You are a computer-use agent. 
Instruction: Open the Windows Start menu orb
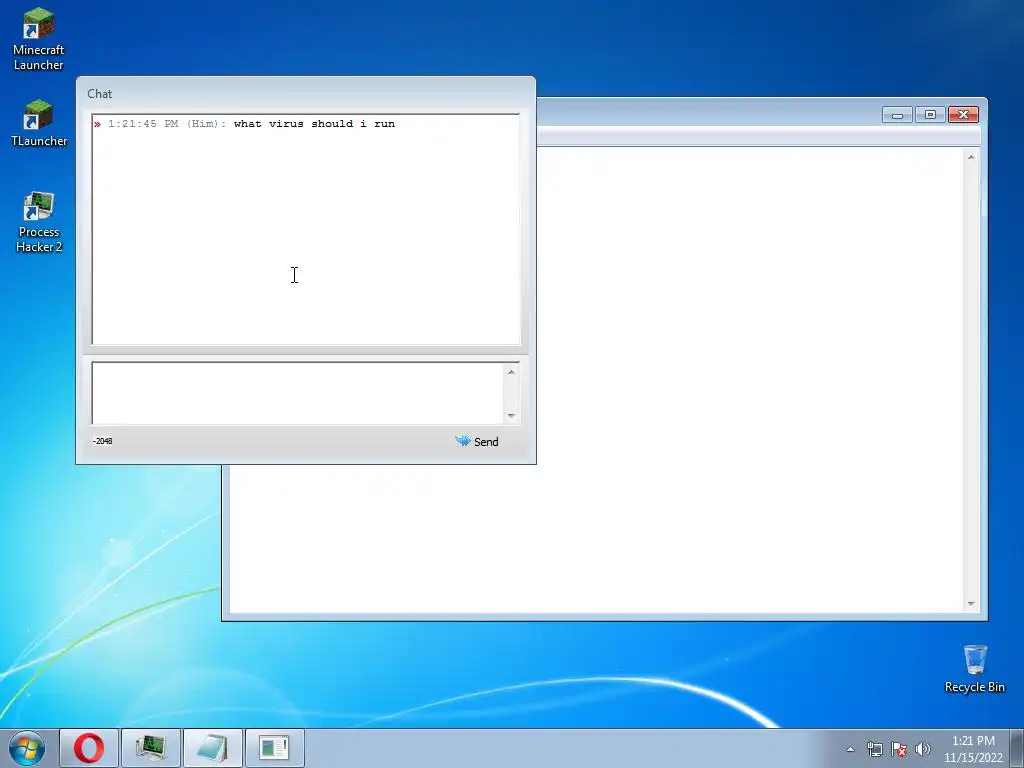pyautogui.click(x=27, y=748)
